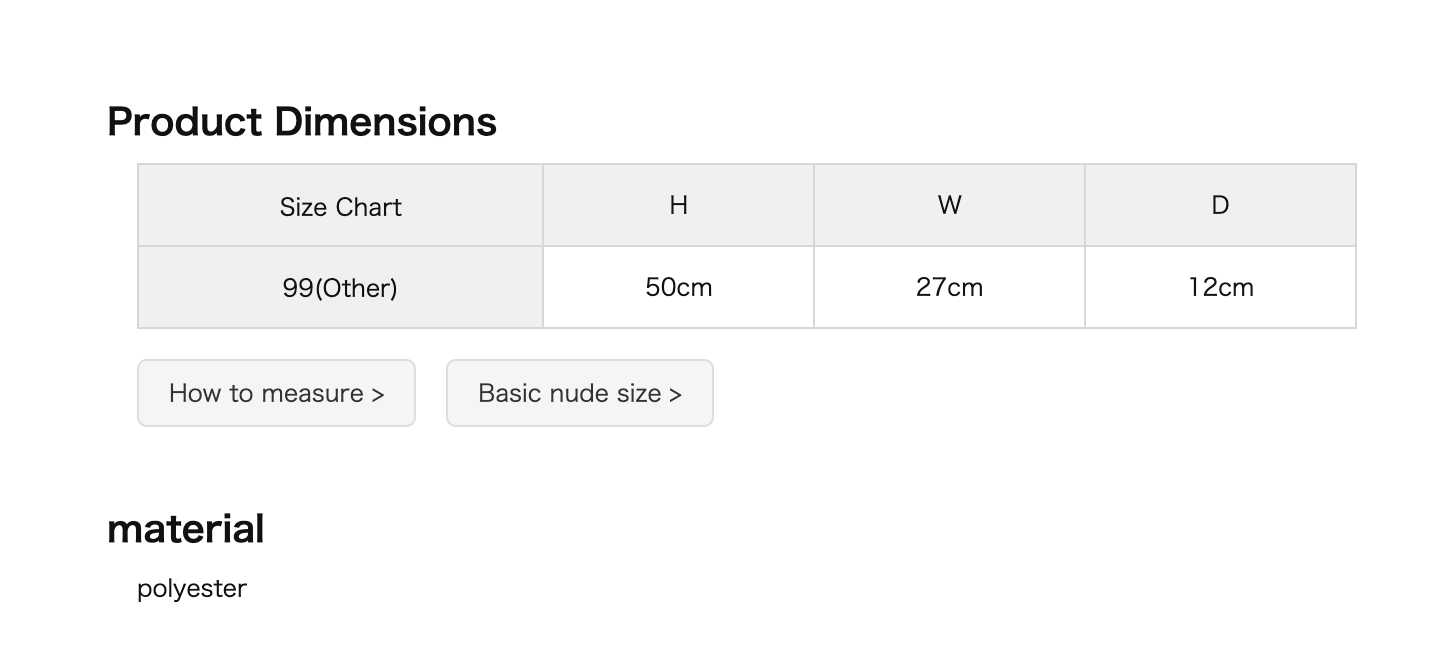This screenshot has height=646, width=1440.
Task: Click the word Chart in table header
Action: click(x=368, y=207)
